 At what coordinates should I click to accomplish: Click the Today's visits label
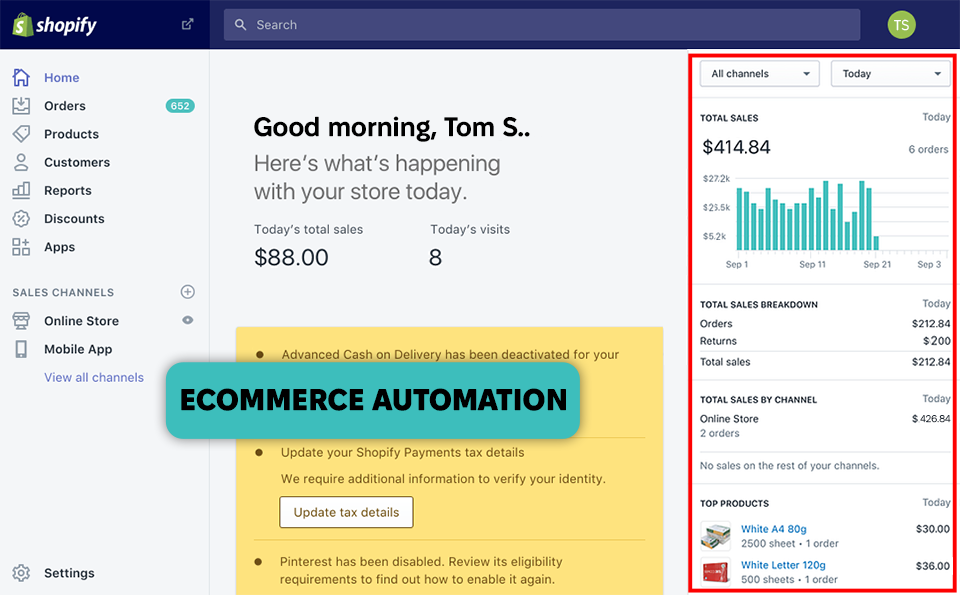tap(470, 230)
